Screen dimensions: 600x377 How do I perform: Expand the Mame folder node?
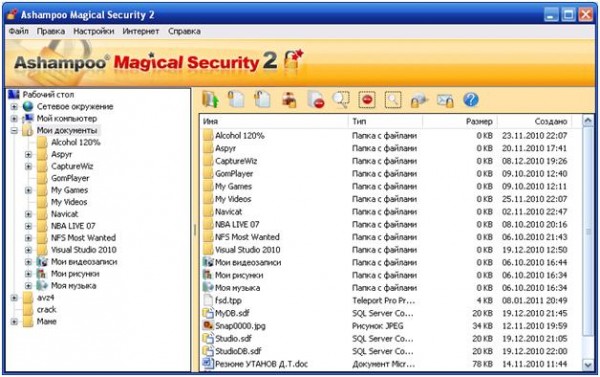[14, 322]
